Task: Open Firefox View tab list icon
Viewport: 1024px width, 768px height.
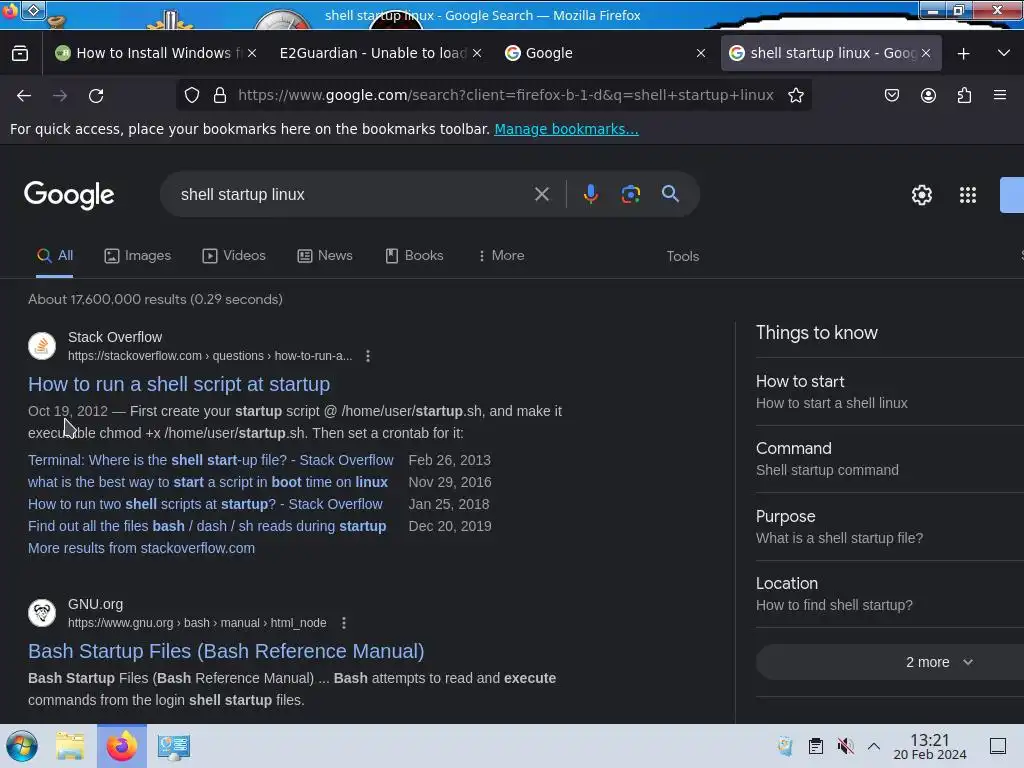Action: [20, 53]
